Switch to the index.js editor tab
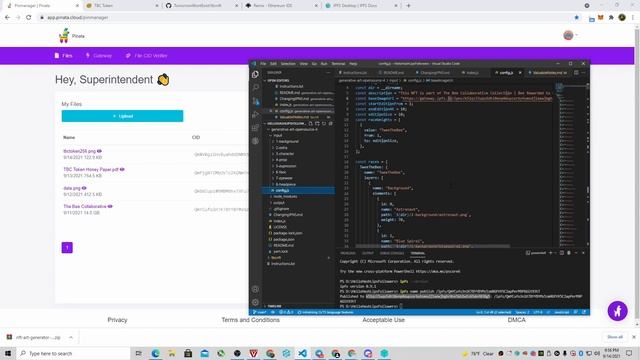Image resolution: width=640 pixels, height=360 pixels. point(472,73)
